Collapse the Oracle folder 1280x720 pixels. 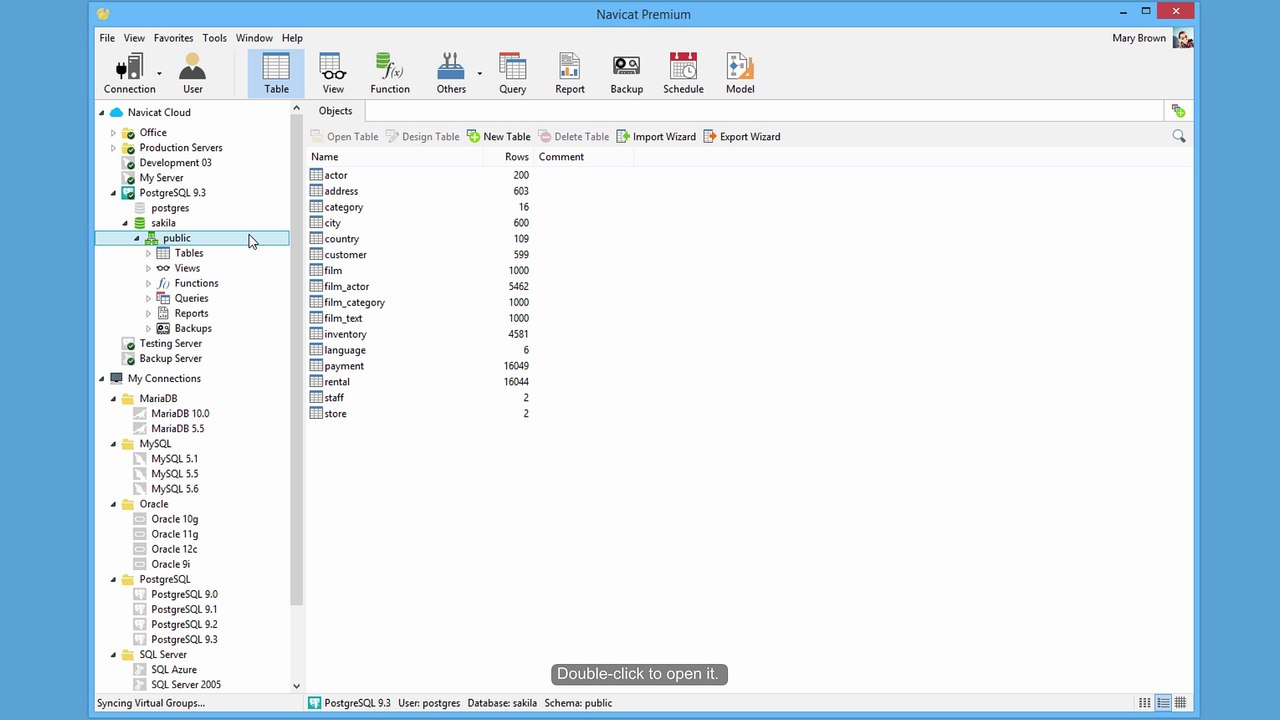(113, 505)
